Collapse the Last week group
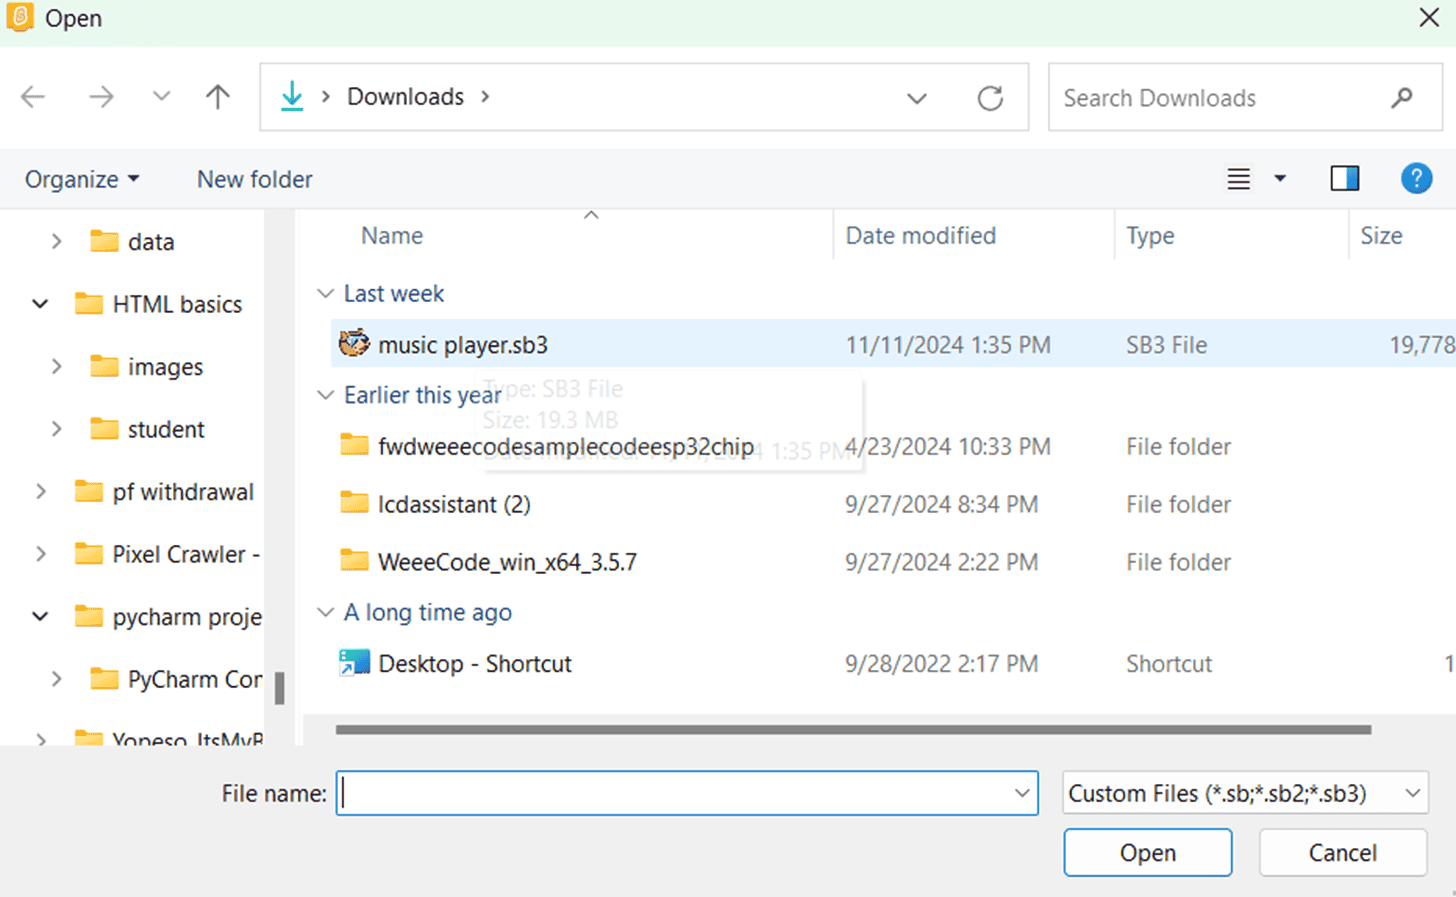This screenshot has height=897, width=1456. (x=325, y=293)
